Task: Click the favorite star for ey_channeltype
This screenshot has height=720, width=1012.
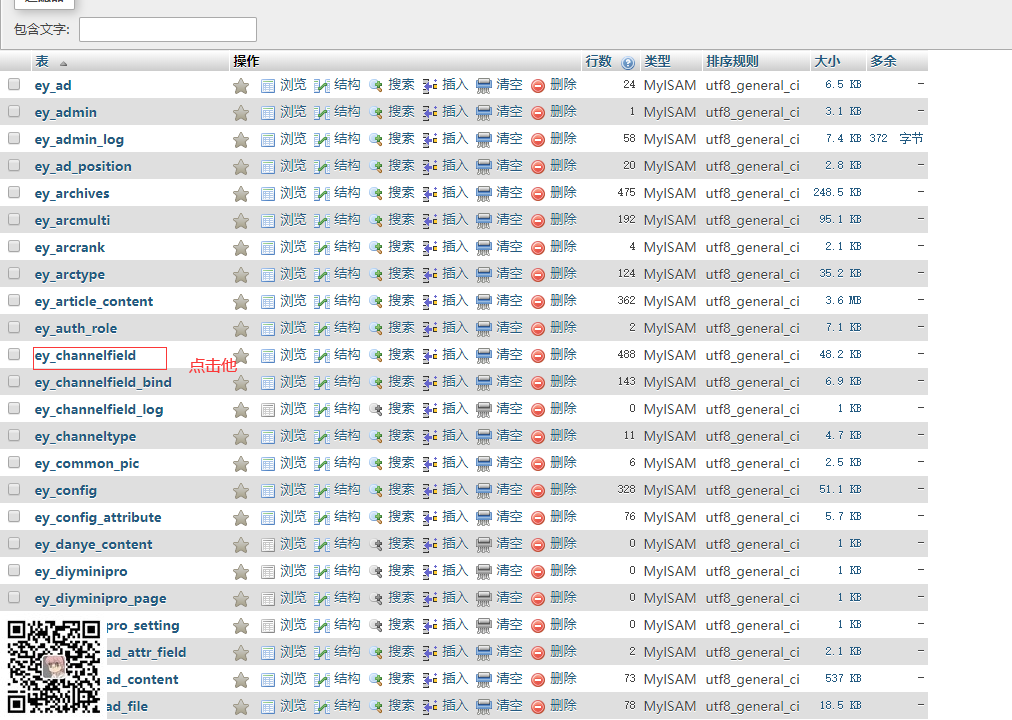Action: coord(240,437)
